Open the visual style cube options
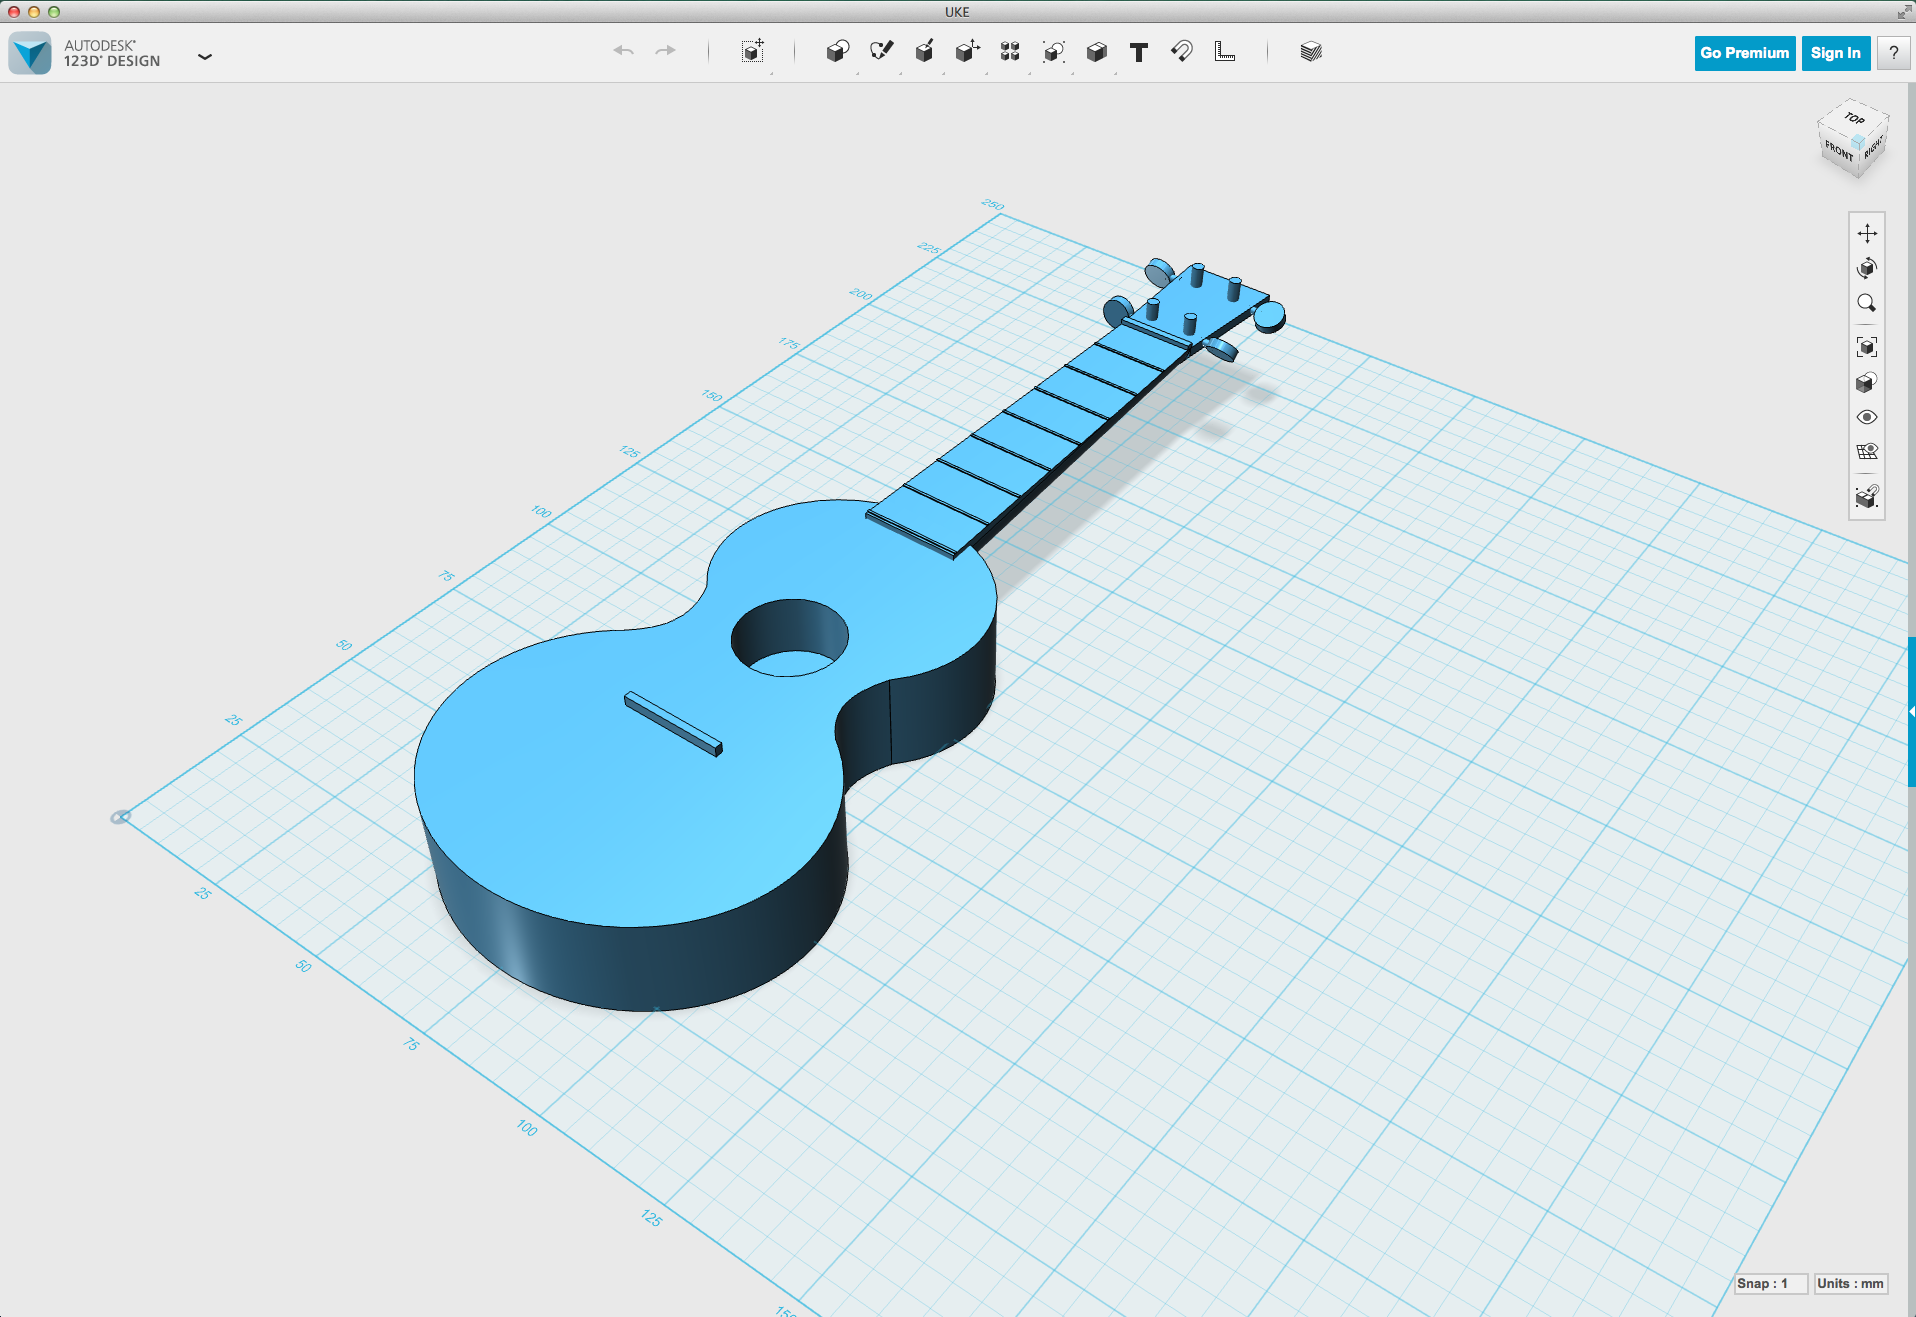1916x1317 pixels. pos(1867,383)
